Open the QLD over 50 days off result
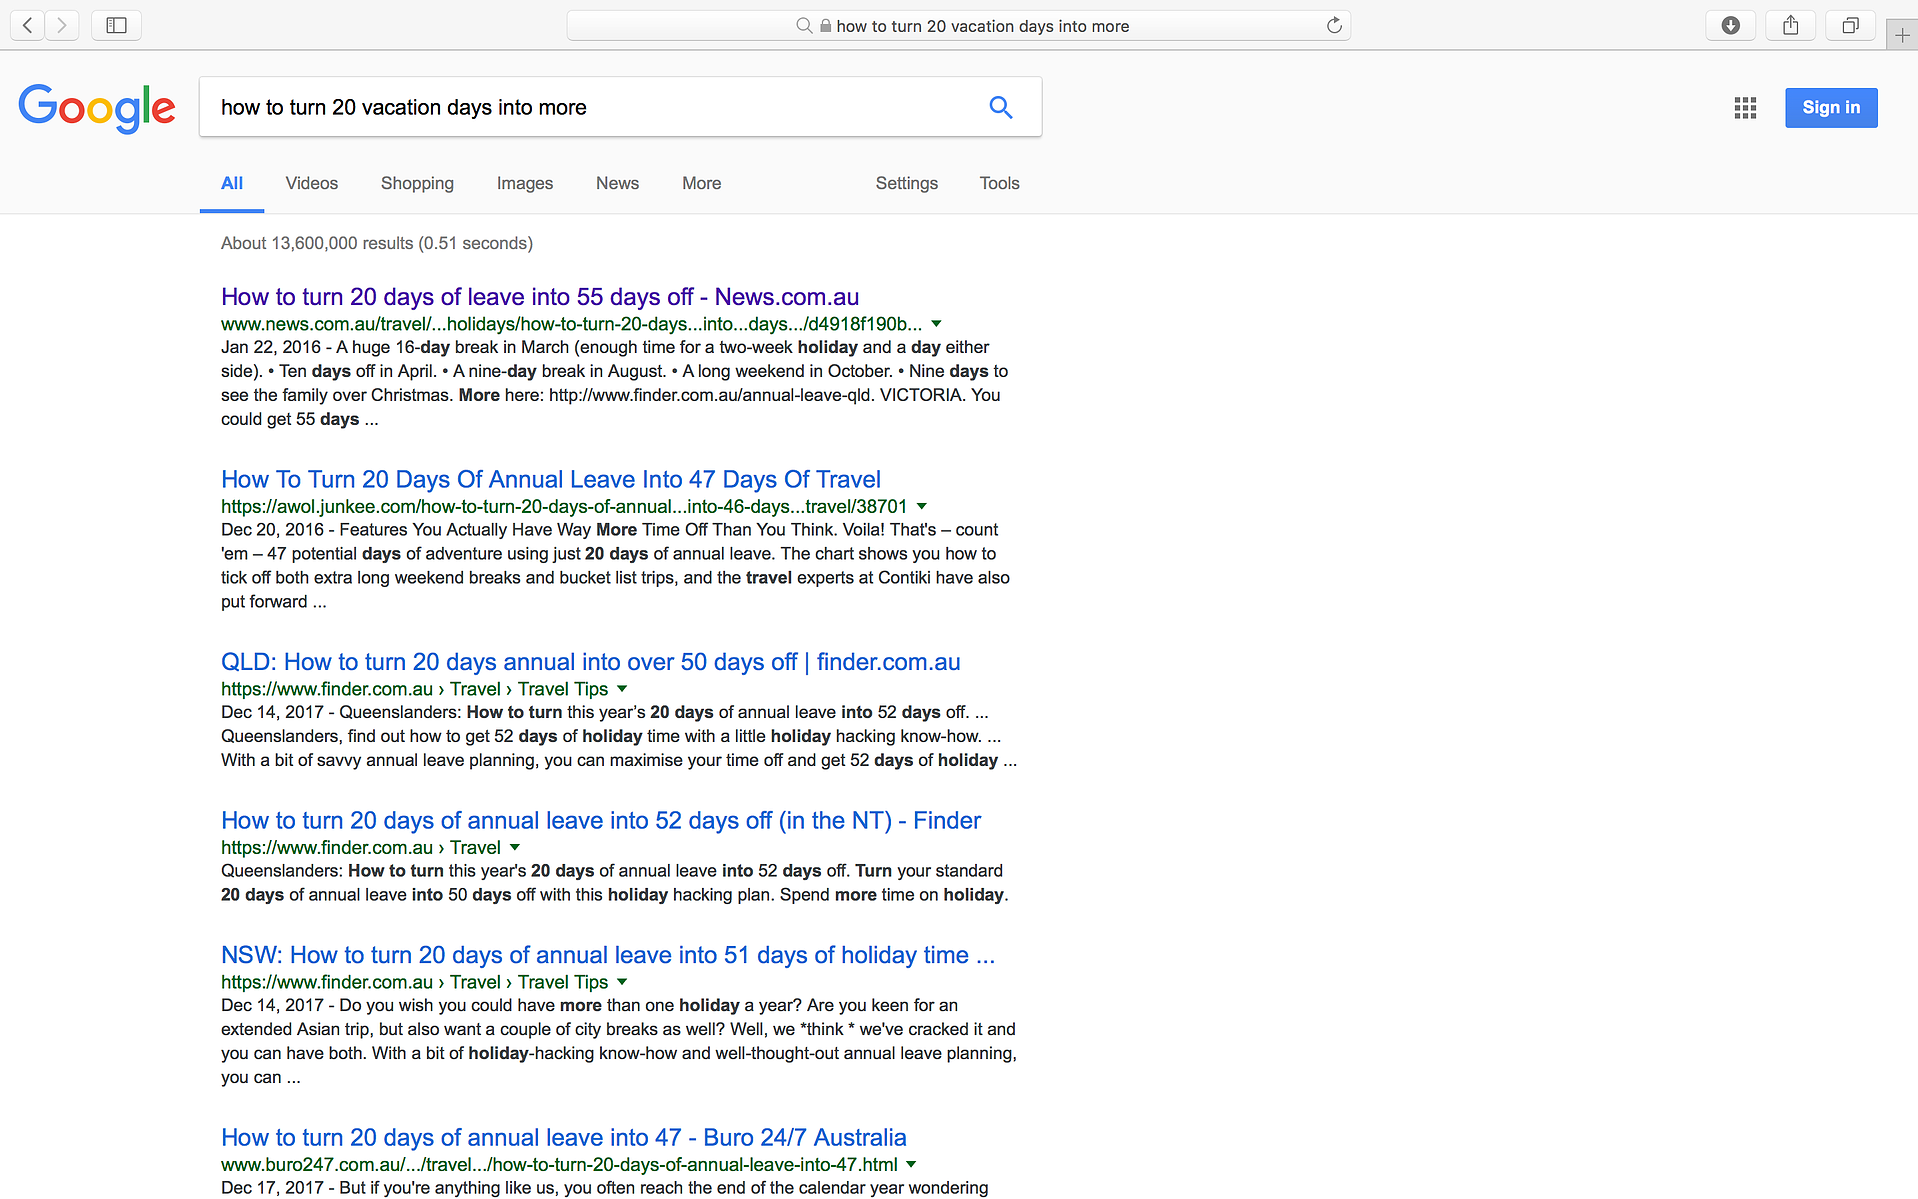This screenshot has width=1918, height=1199. 590,662
